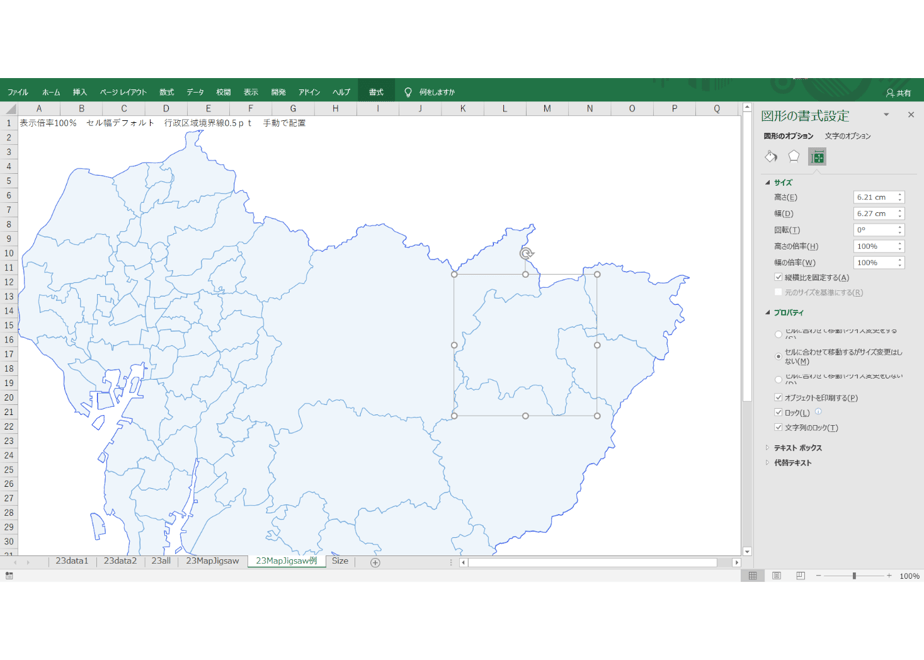Image resolution: width=924 pixels, height=660 pixels.
Task: Click the rotation handle on the selected shape
Action: pos(526,253)
